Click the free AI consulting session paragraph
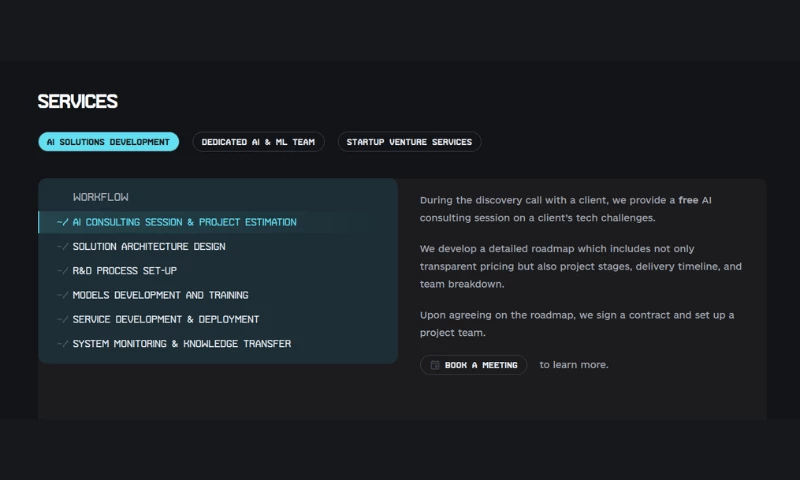The width and height of the screenshot is (800, 480). 565,208
